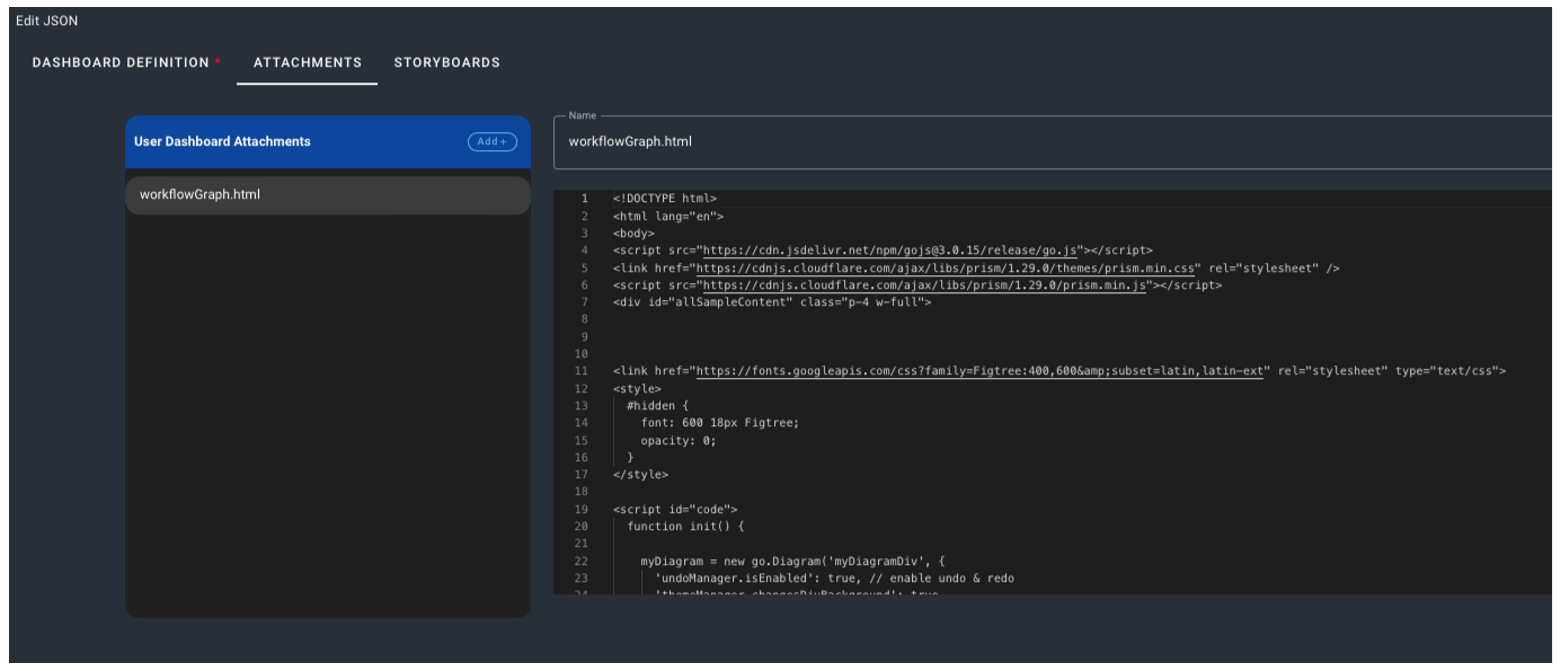Click the #hidden CSS selector line

[658, 405]
